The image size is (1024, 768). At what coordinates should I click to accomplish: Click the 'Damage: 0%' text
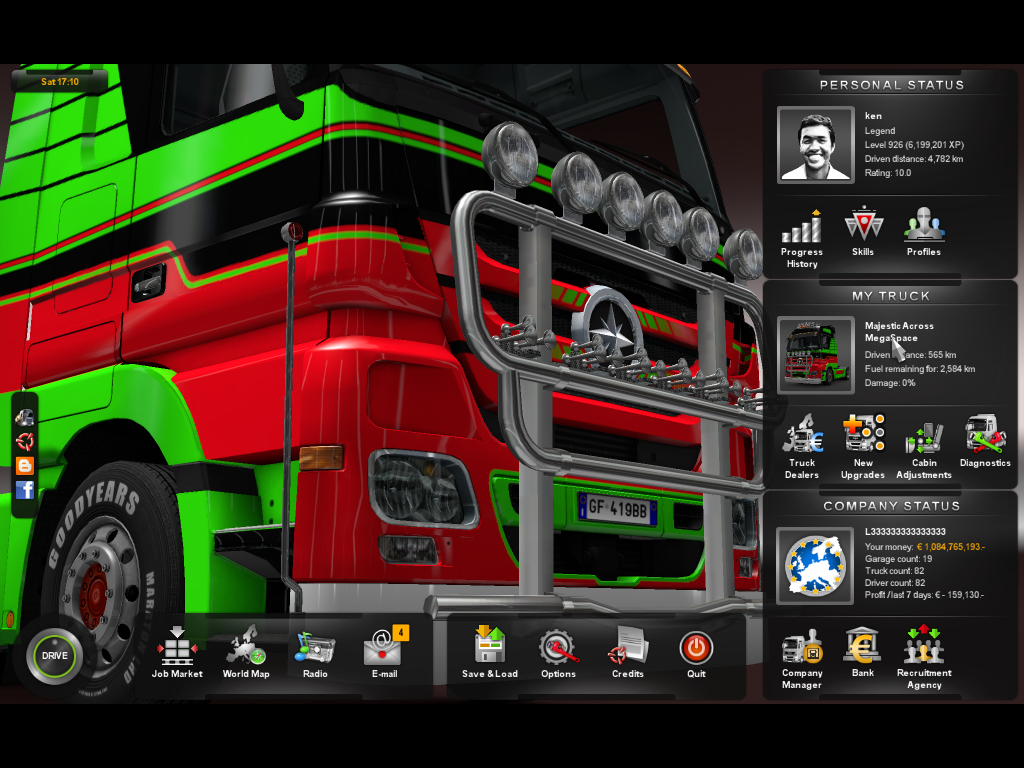click(x=890, y=383)
